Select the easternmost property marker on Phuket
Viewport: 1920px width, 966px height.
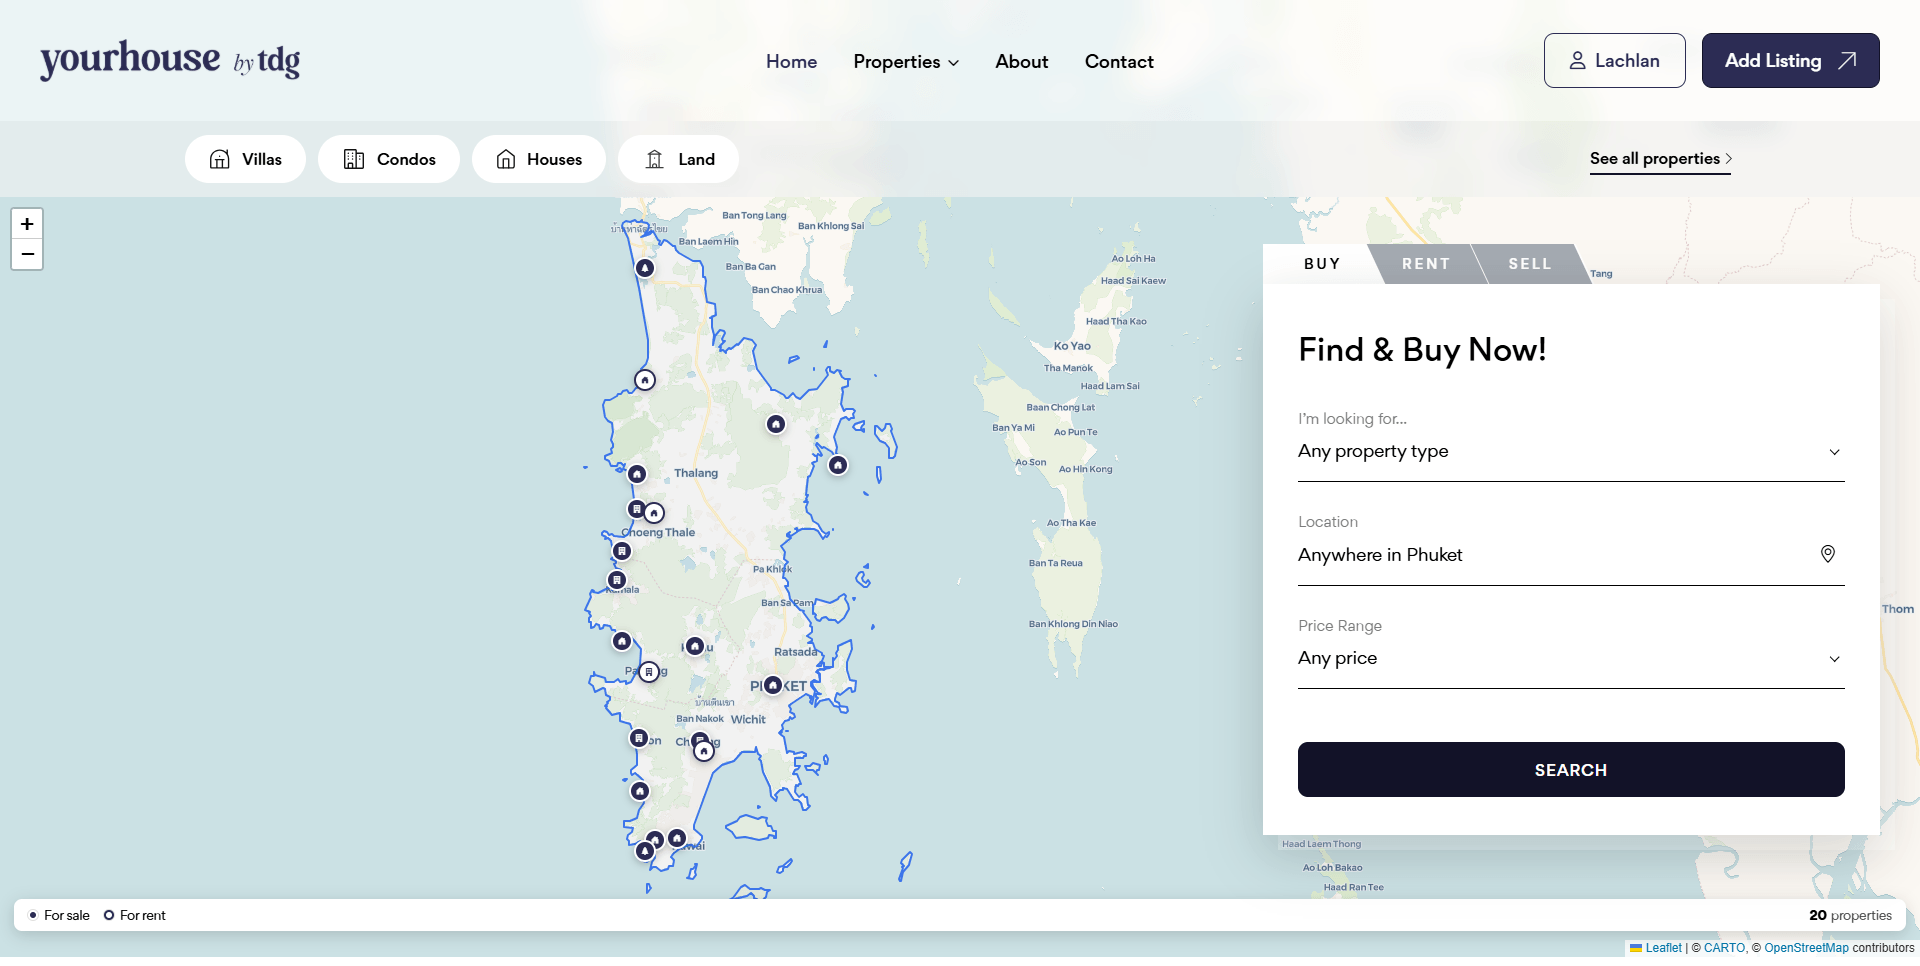[x=838, y=465]
